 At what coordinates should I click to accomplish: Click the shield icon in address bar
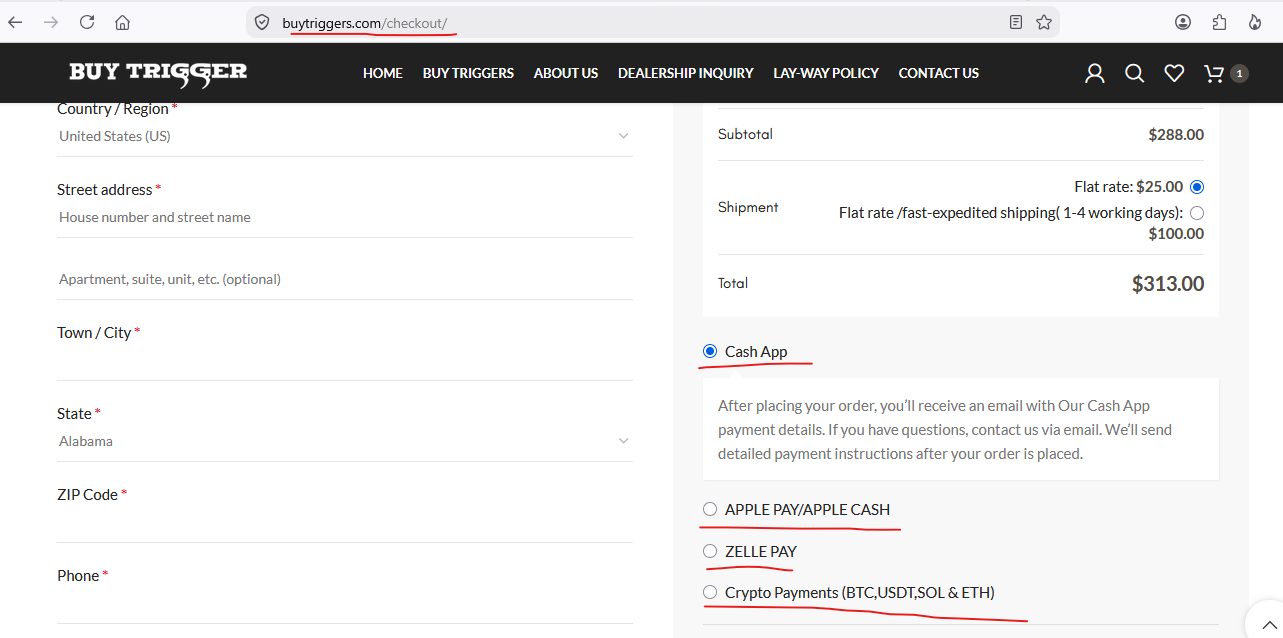(262, 22)
